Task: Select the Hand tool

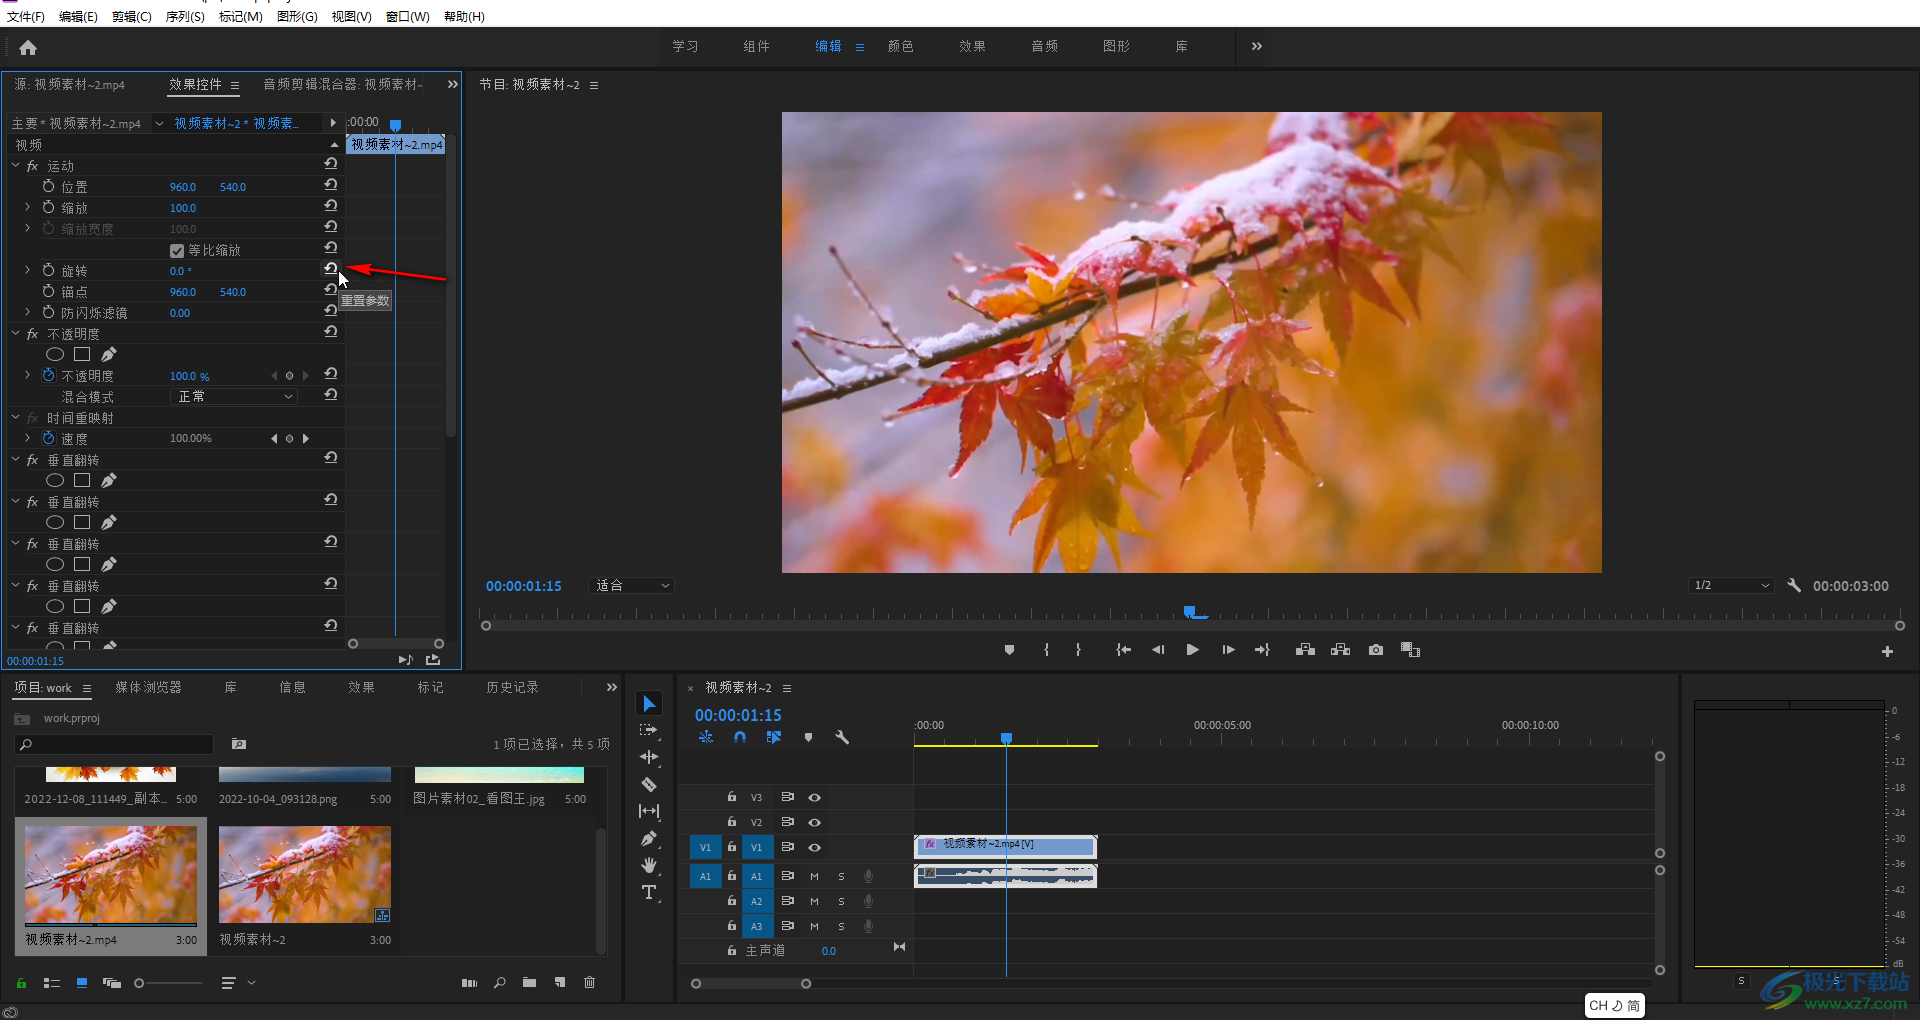Action: tap(649, 865)
